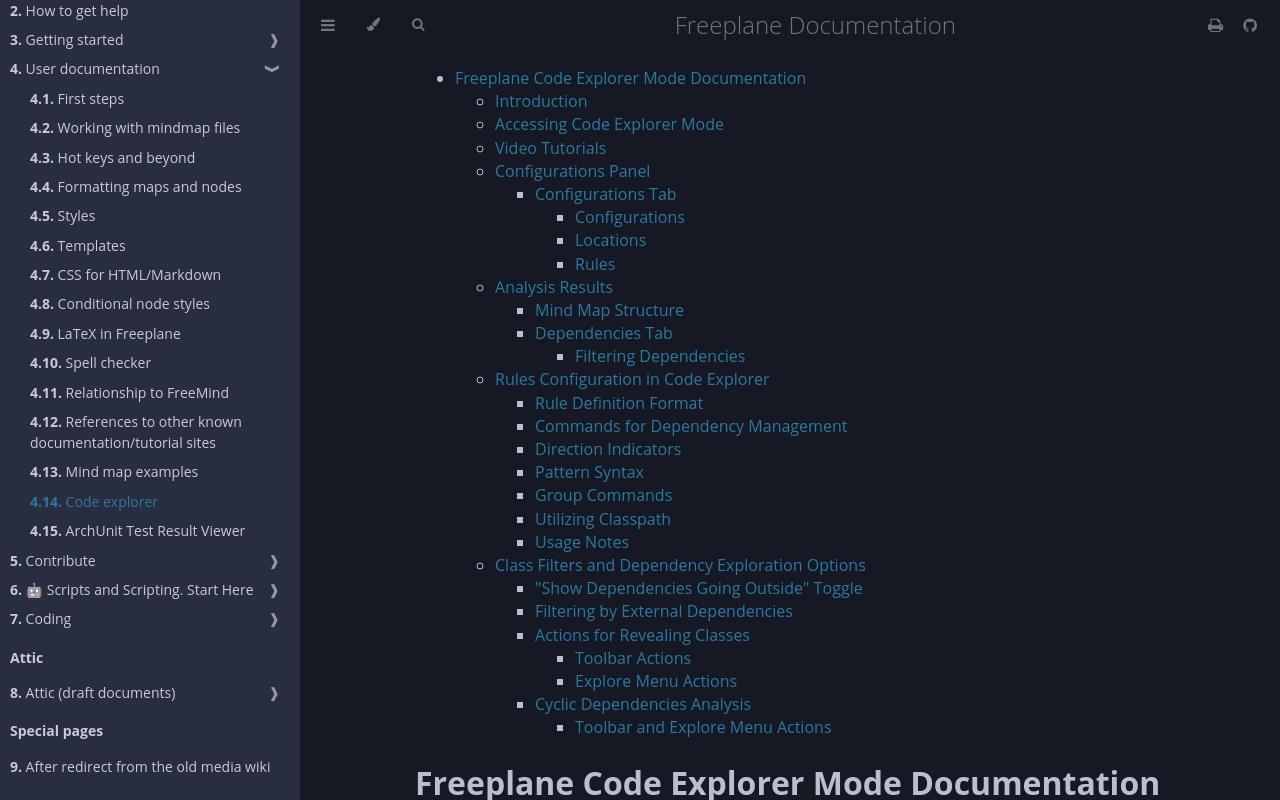1280x800 pixels.
Task: Select the 4.14 Code explorer entry
Action: pos(94,502)
